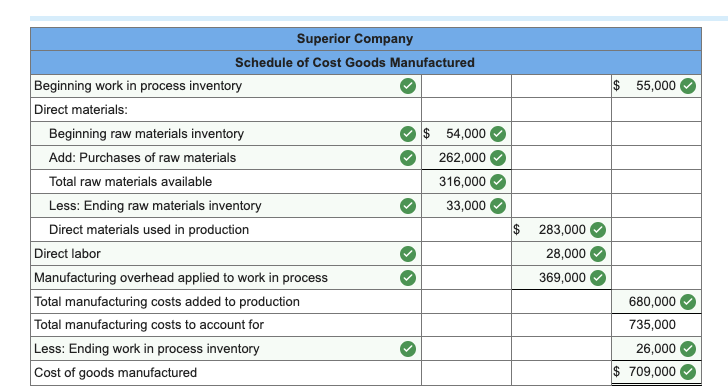Click the checkmark beside 680,000 total
728x391 pixels.
(688, 302)
